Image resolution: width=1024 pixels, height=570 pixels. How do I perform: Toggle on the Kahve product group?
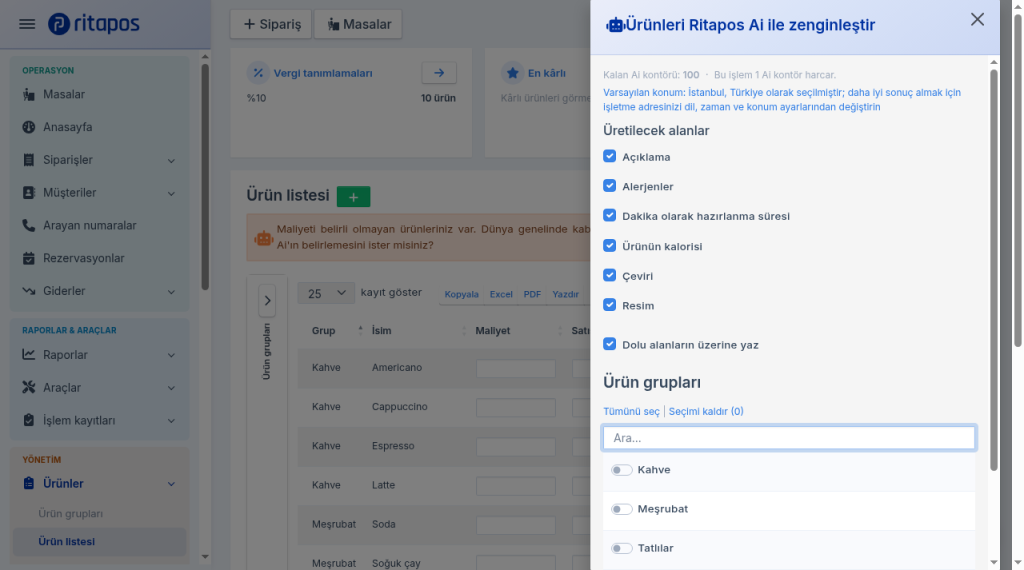click(x=622, y=470)
